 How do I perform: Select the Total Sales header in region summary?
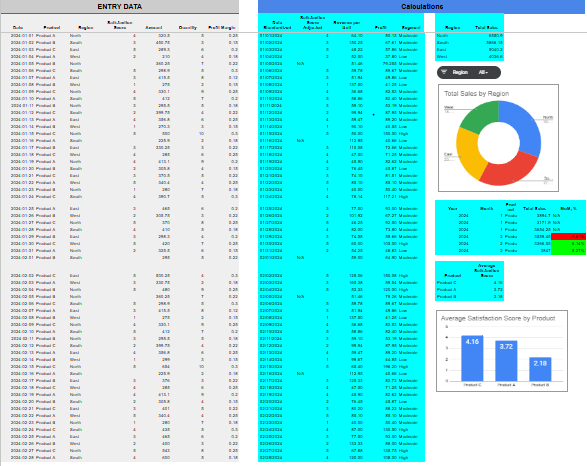[486, 27]
